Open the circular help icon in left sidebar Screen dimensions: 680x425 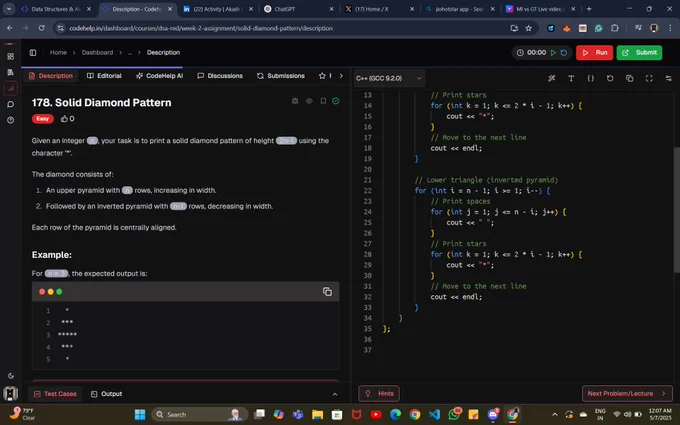coord(10,120)
